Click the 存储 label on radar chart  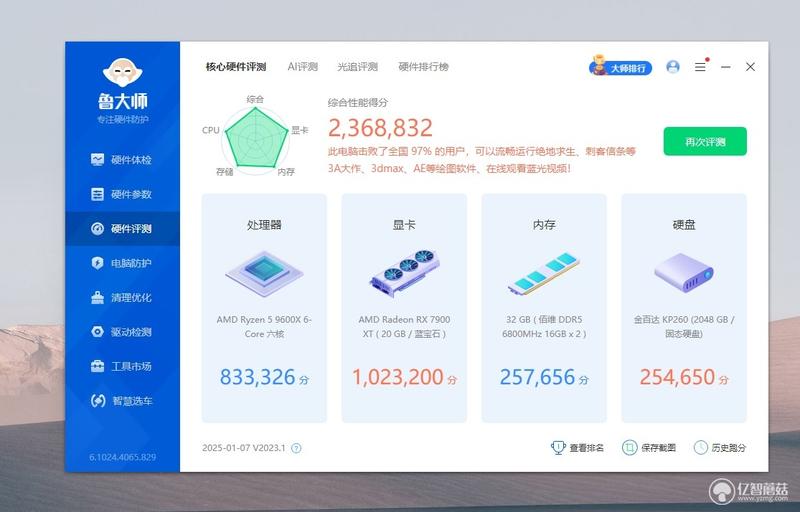225,172
